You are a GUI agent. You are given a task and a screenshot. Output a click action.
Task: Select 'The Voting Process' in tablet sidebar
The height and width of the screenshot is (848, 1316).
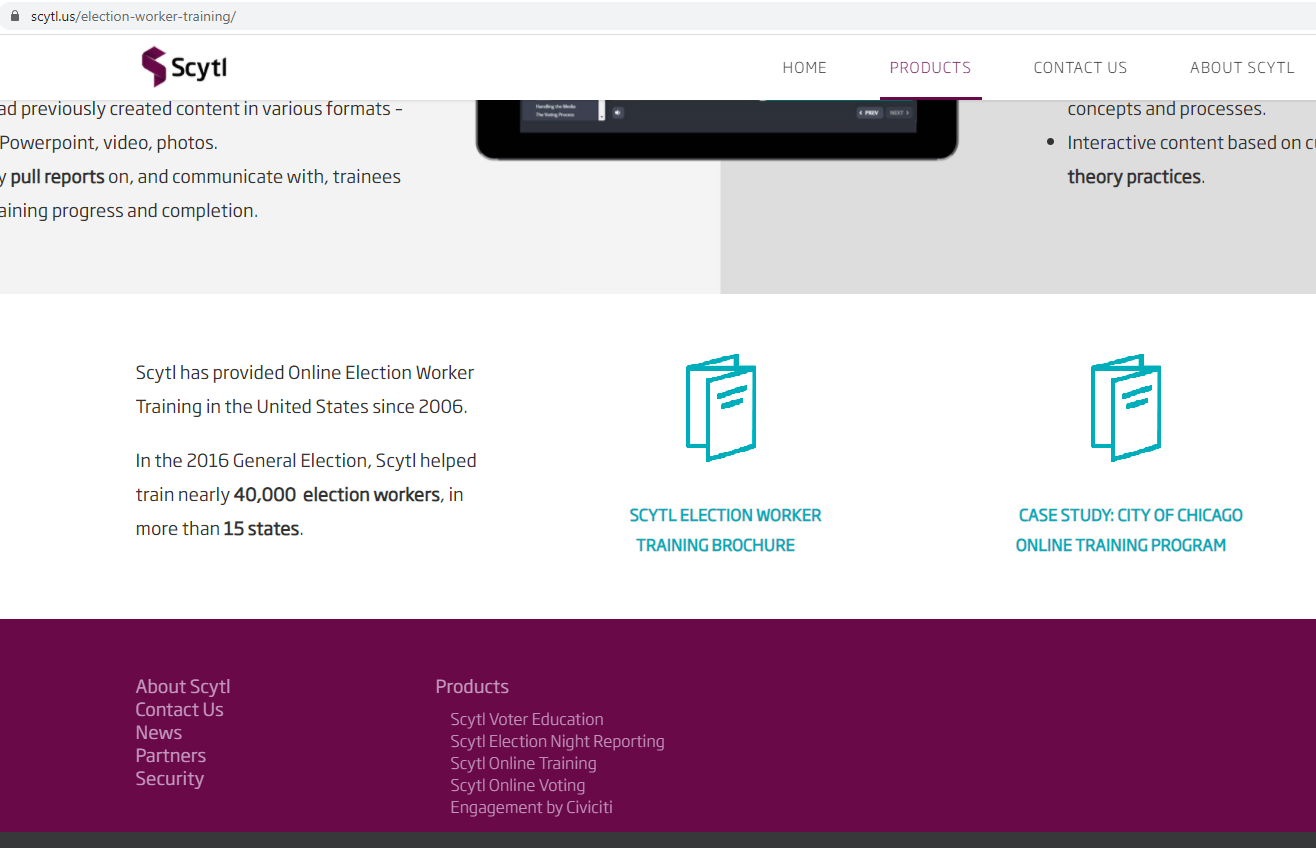pos(555,115)
